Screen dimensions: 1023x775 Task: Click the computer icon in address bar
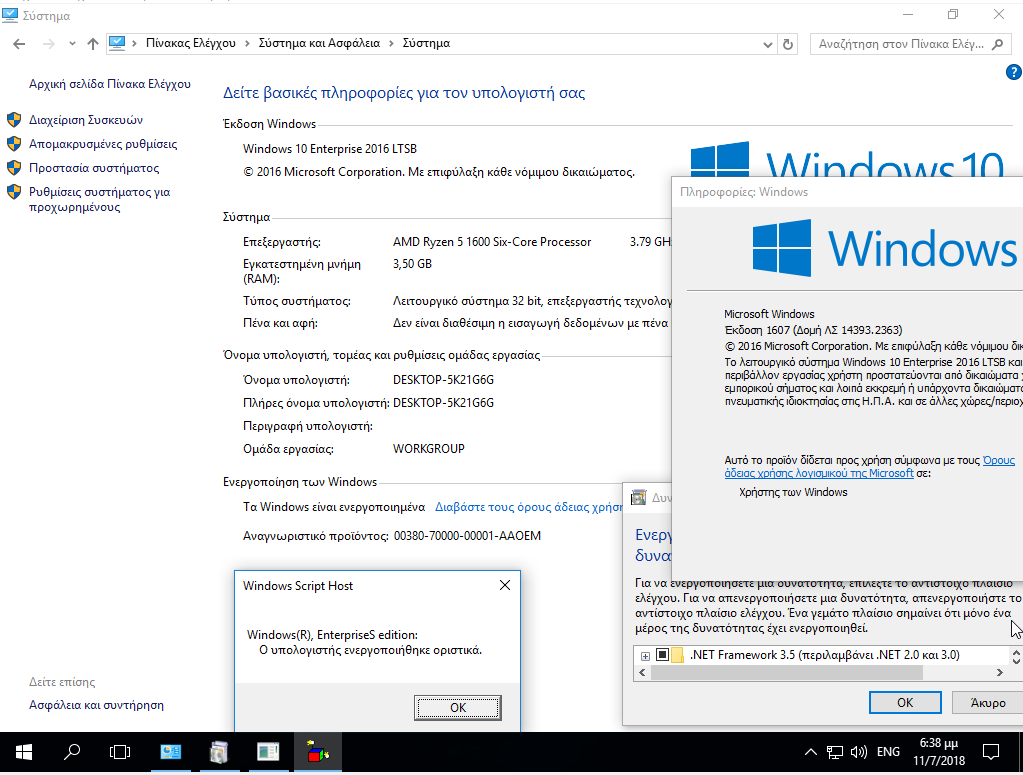pyautogui.click(x=117, y=43)
